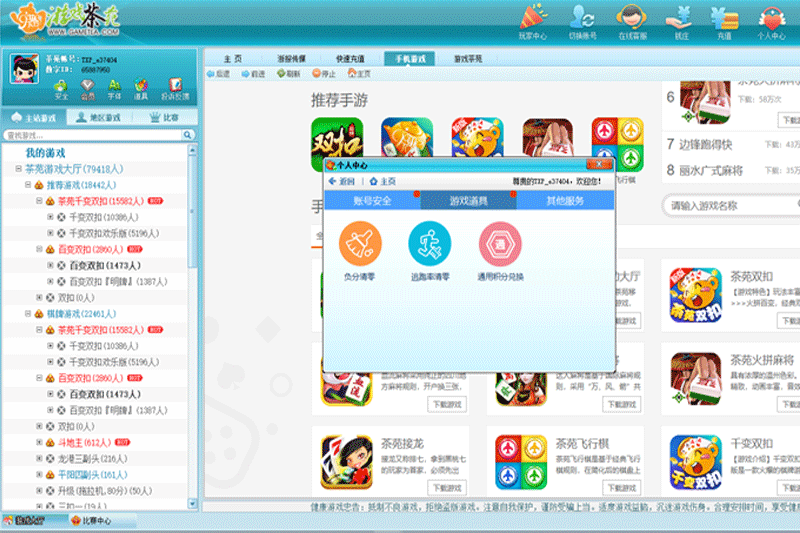800x533 pixels.
Task: Click the 刷新 refresh toolbar button
Action: pyautogui.click(x=288, y=74)
